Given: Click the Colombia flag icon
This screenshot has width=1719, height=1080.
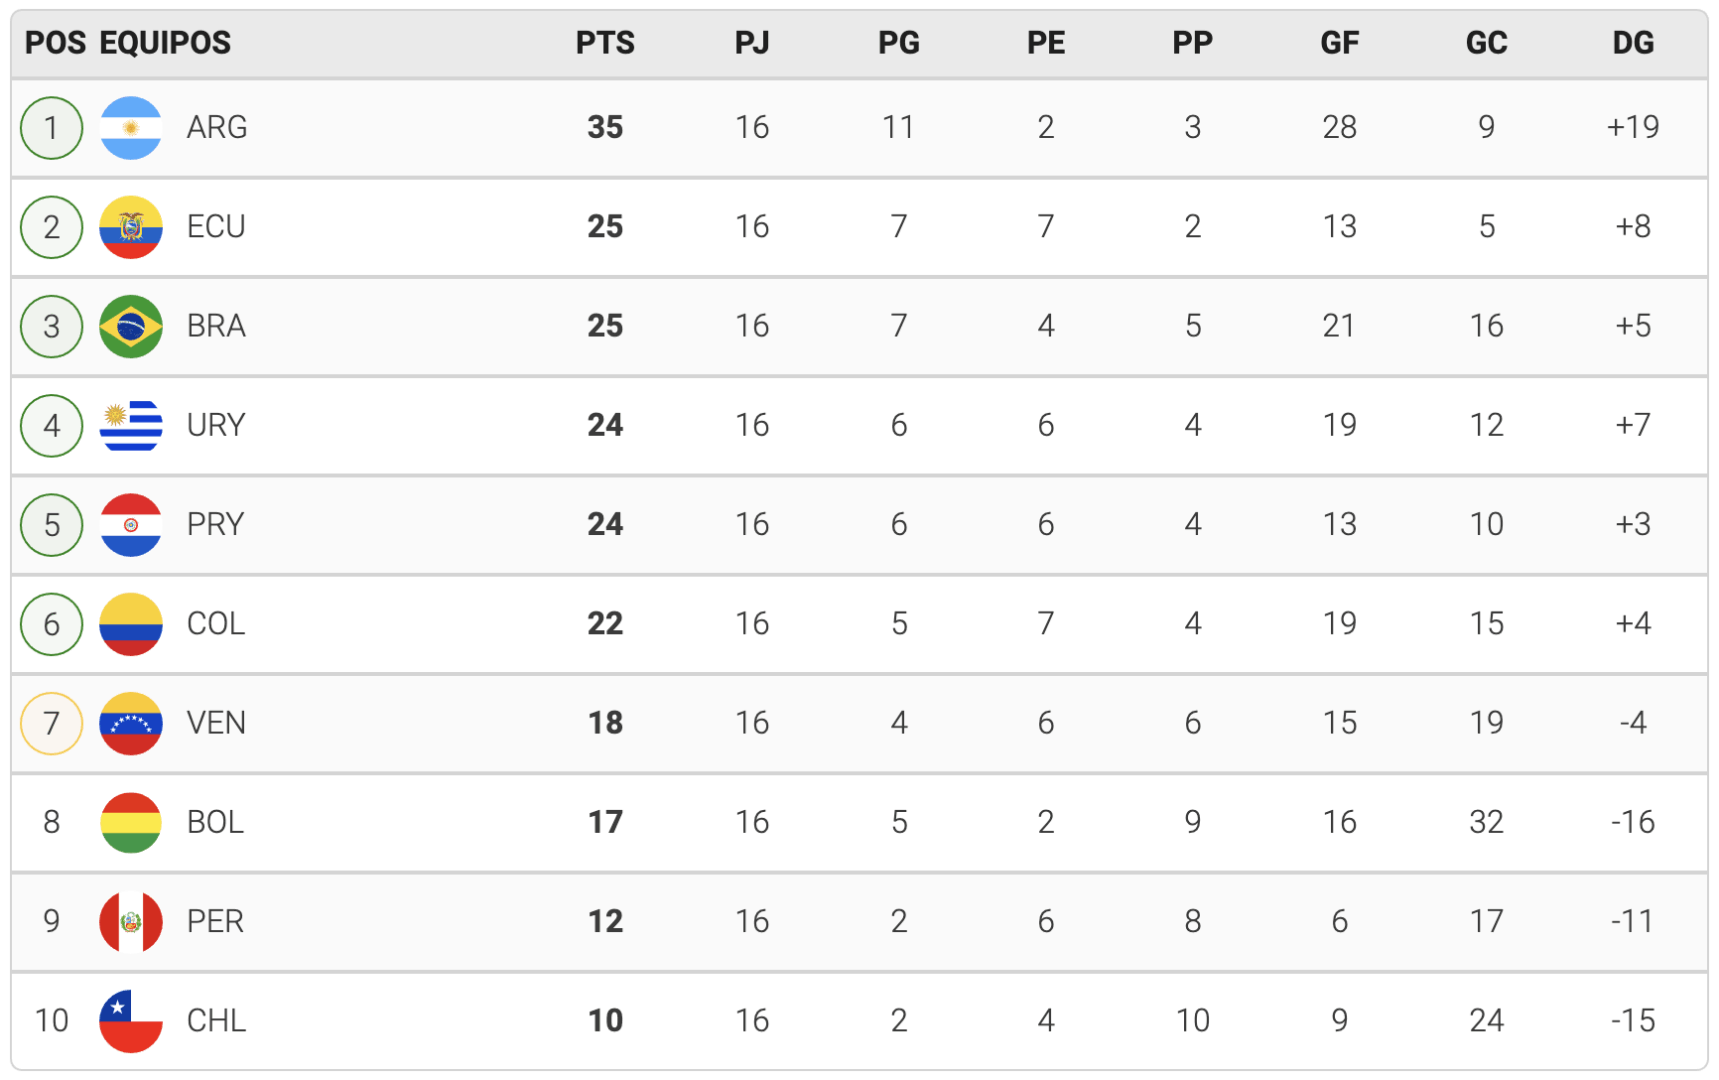Looking at the screenshot, I should pyautogui.click(x=131, y=624).
